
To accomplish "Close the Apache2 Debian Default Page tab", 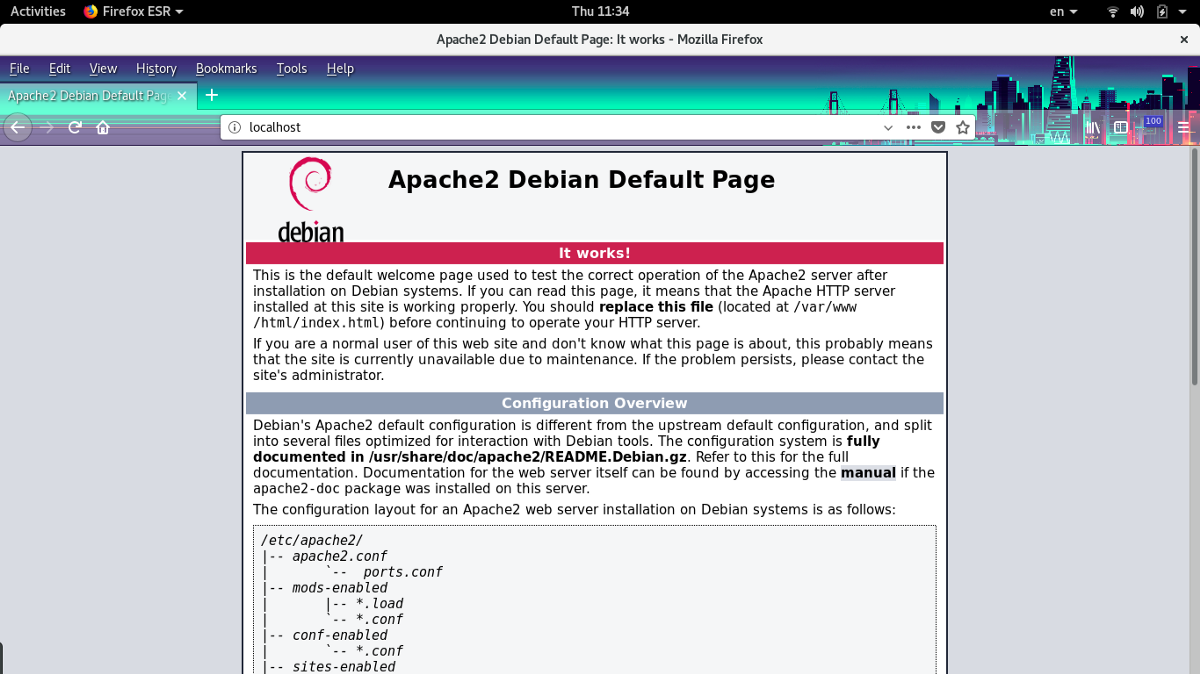I will [x=182, y=96].
